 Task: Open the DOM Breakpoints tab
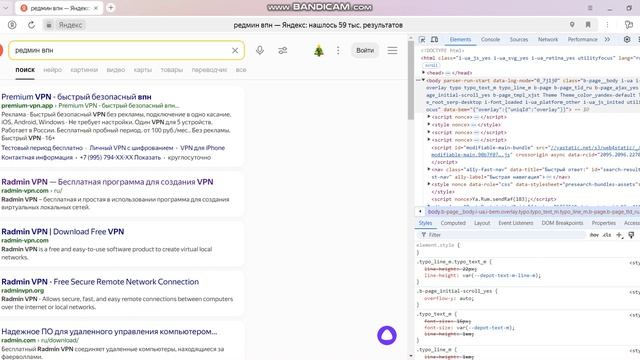(x=562, y=223)
